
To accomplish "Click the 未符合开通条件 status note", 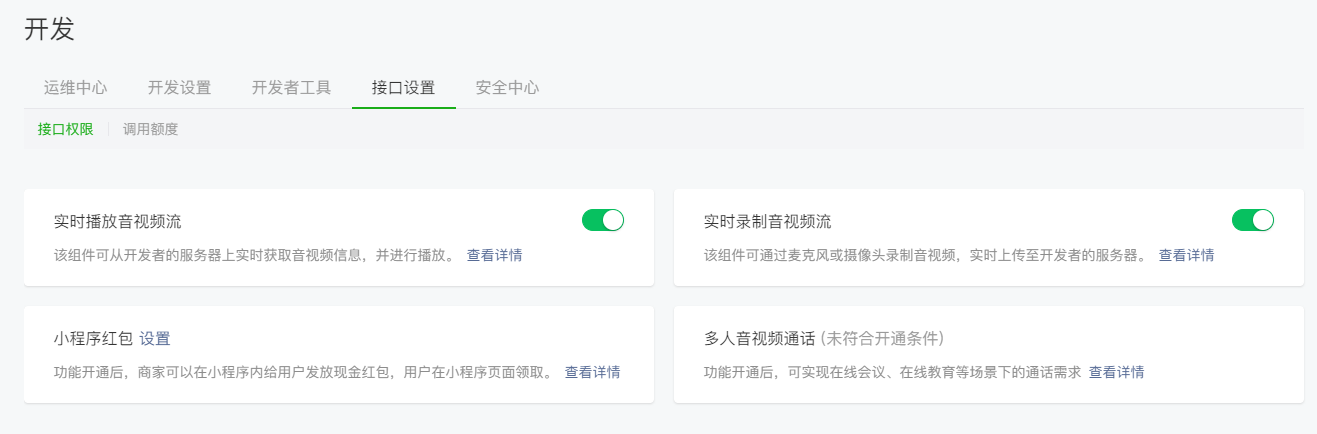I will click(x=882, y=338).
